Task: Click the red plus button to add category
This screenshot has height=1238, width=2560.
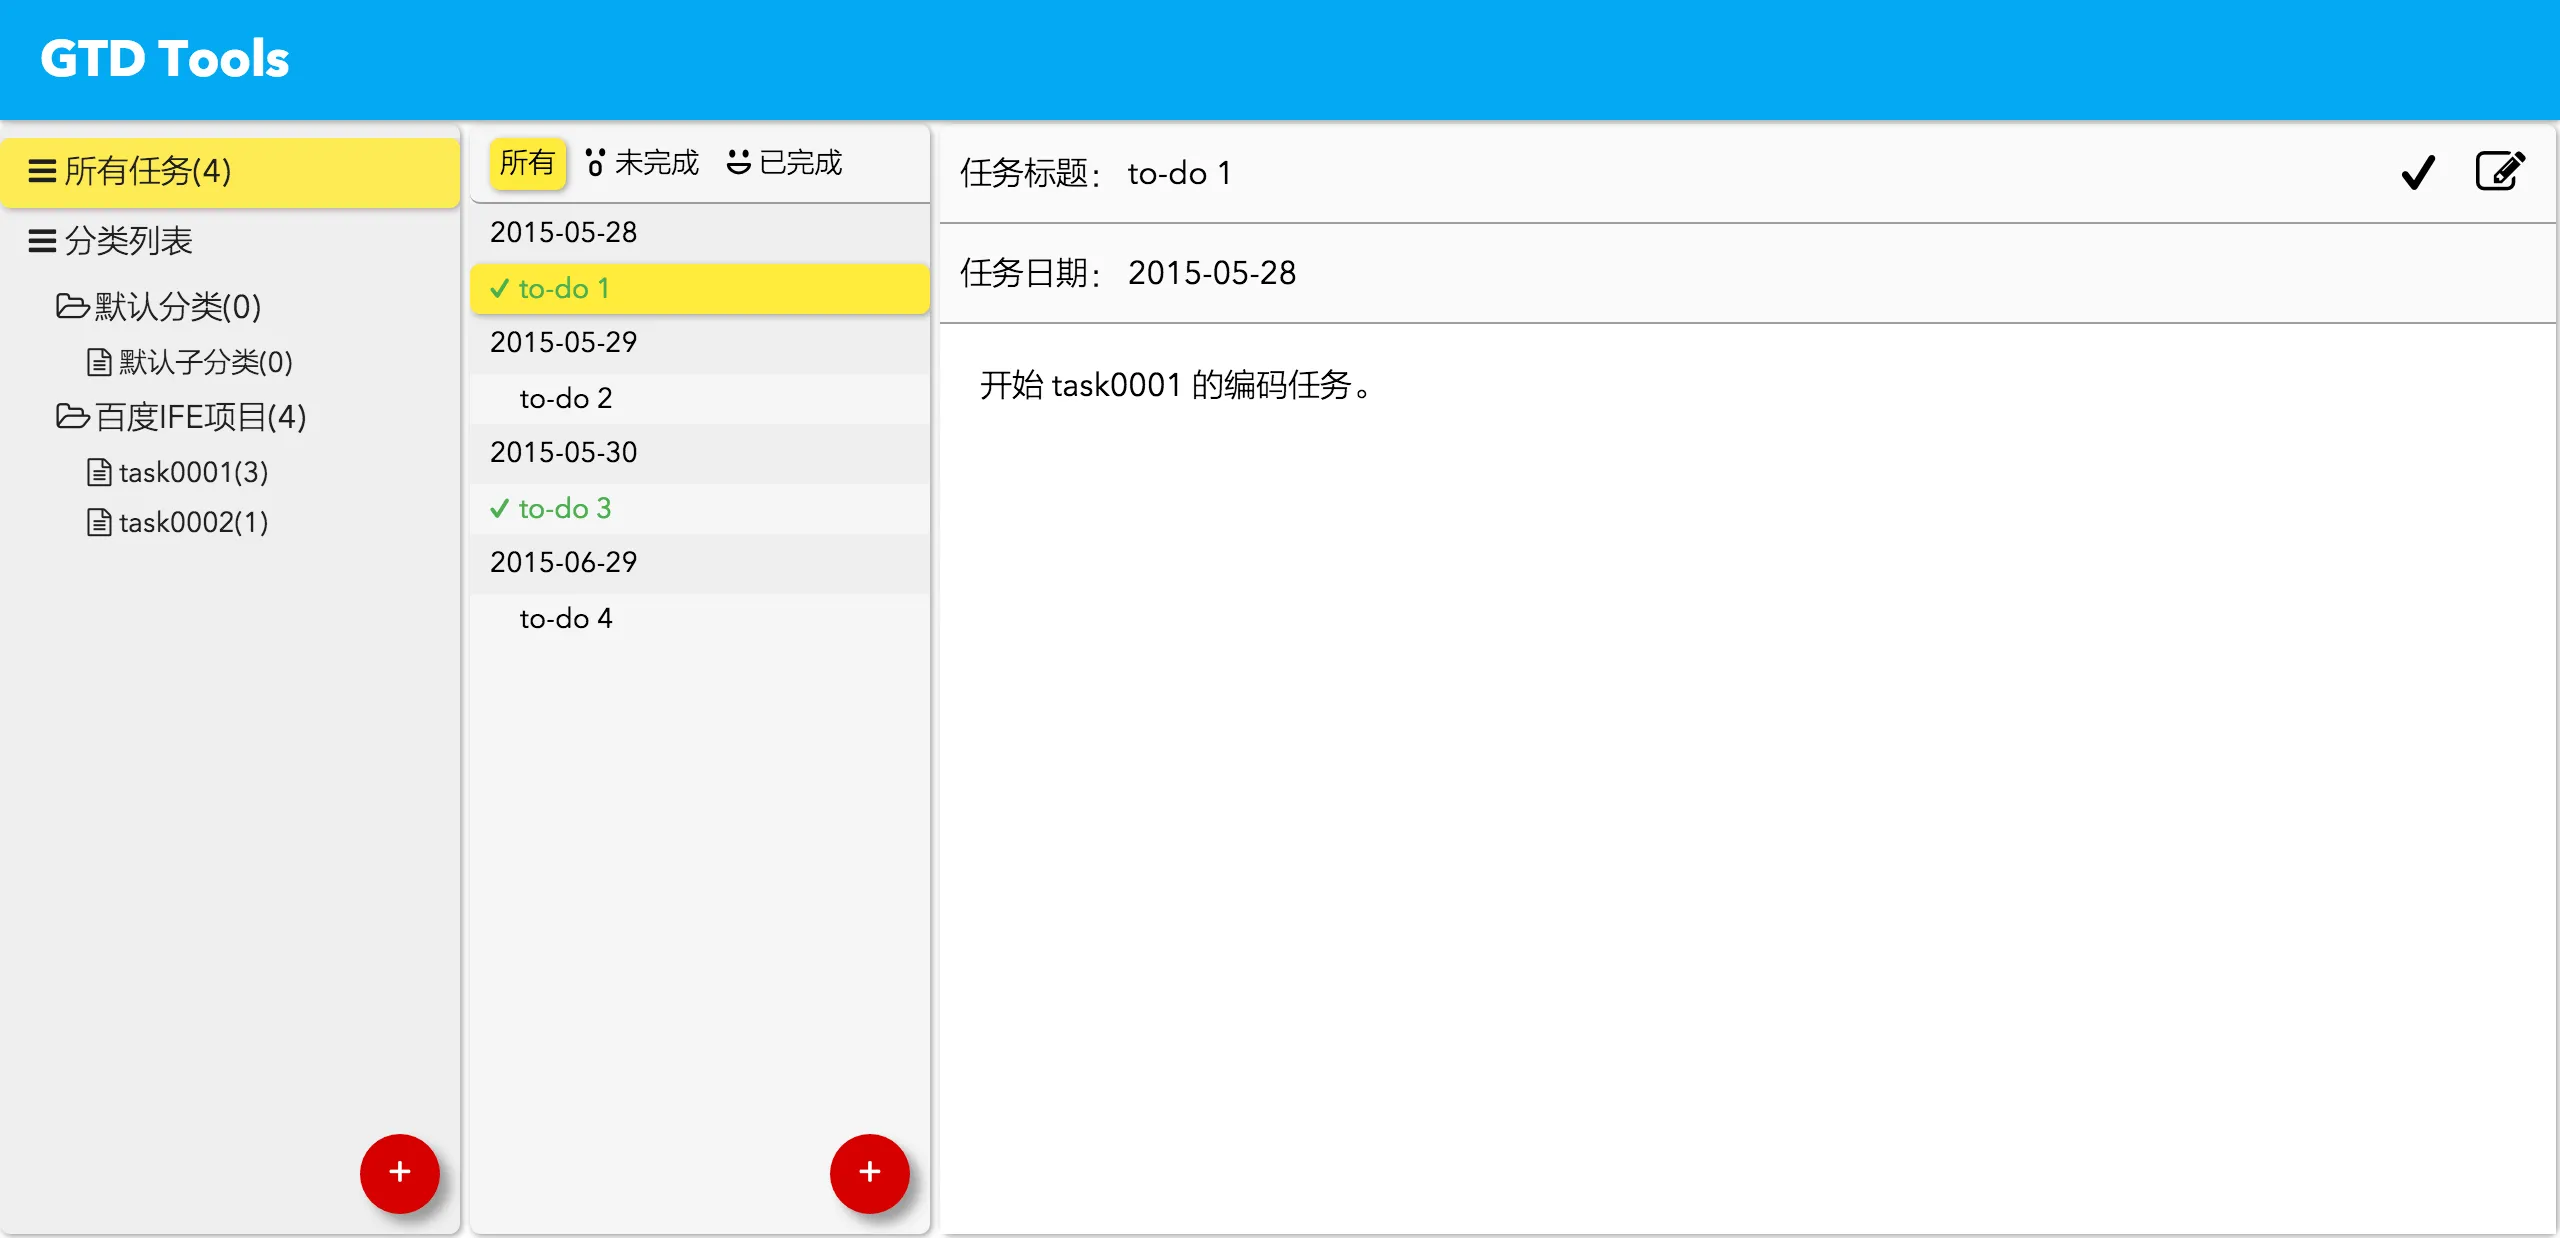Action: [x=399, y=1172]
